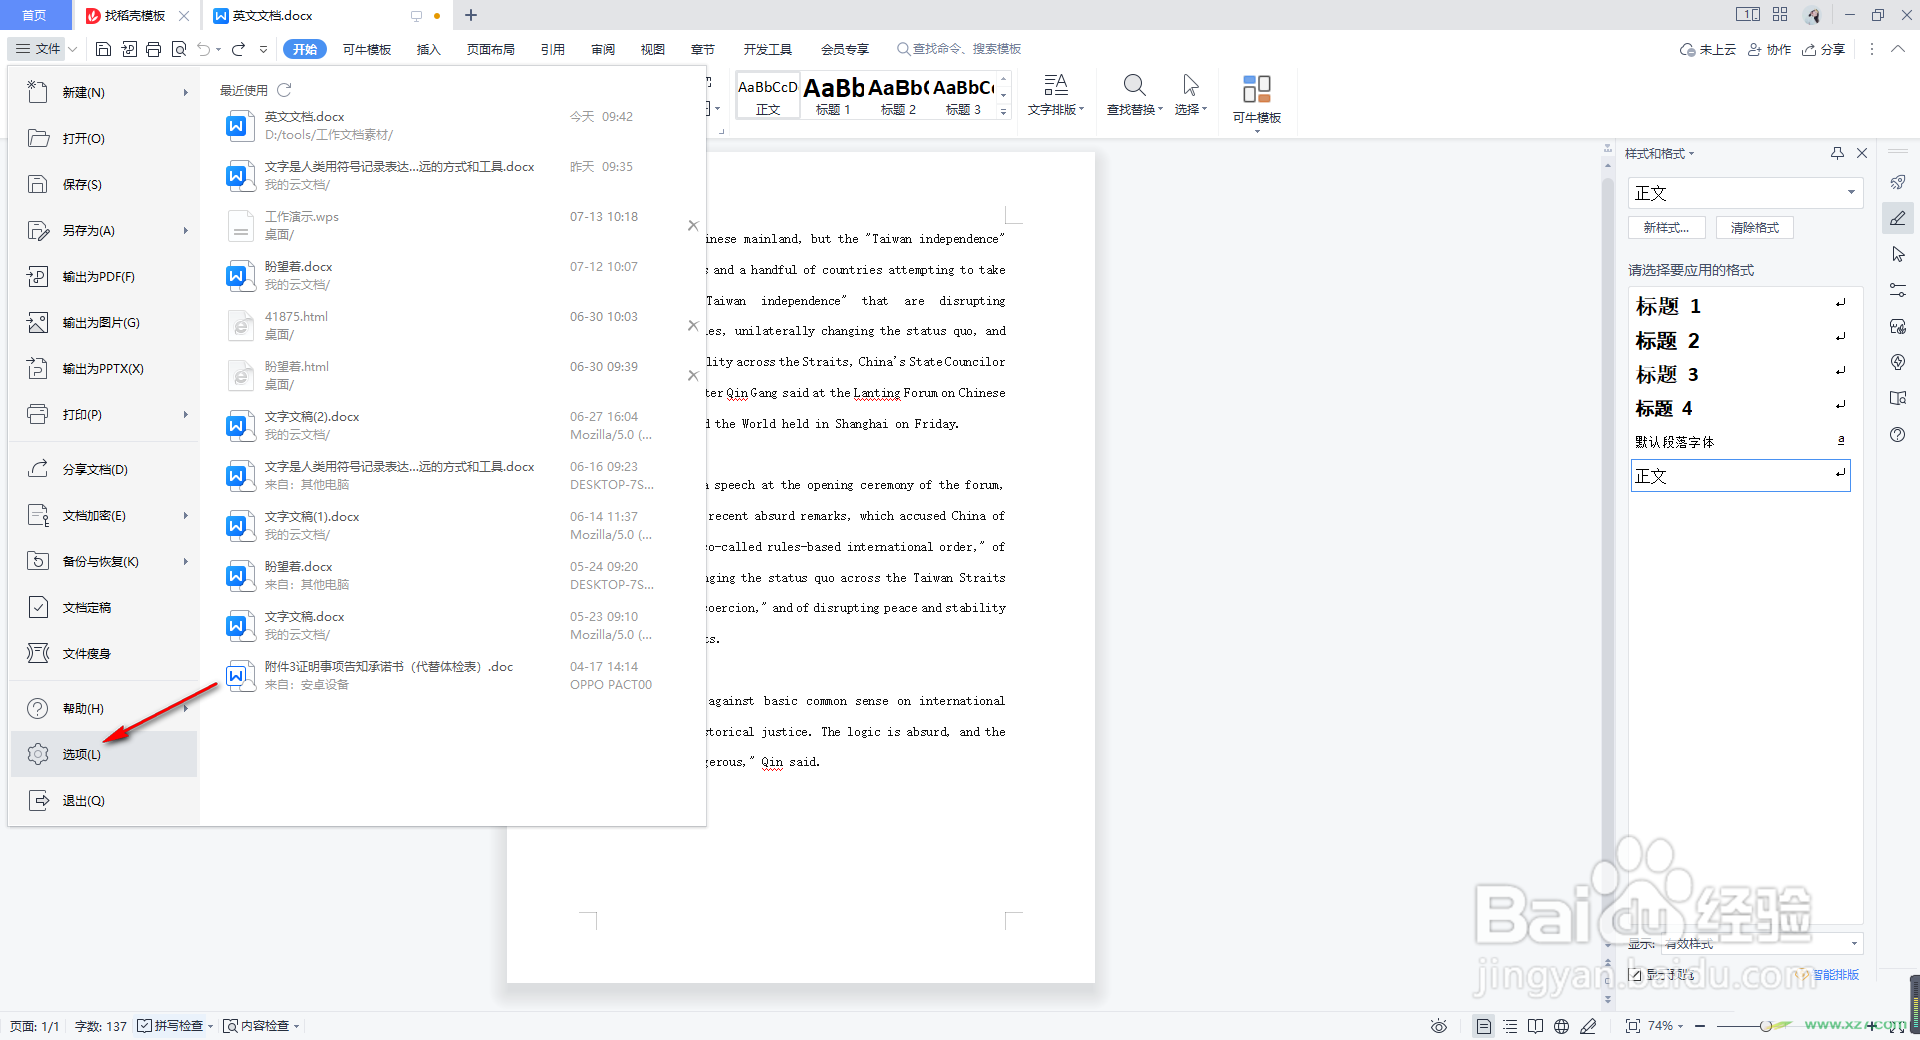Open the 审阅 ribbon tab

click(x=602, y=49)
